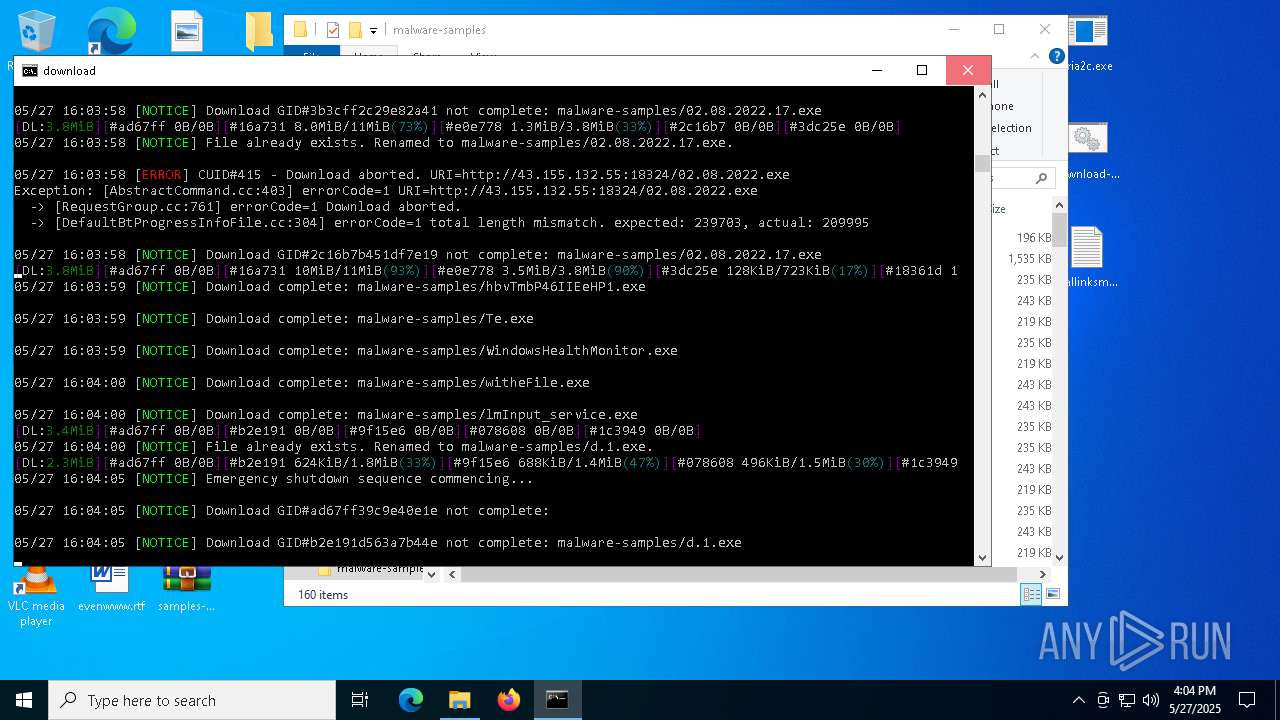Click Explorer horizontal scrollbar right arrow
Viewport: 1280px width, 720px height.
point(1042,574)
